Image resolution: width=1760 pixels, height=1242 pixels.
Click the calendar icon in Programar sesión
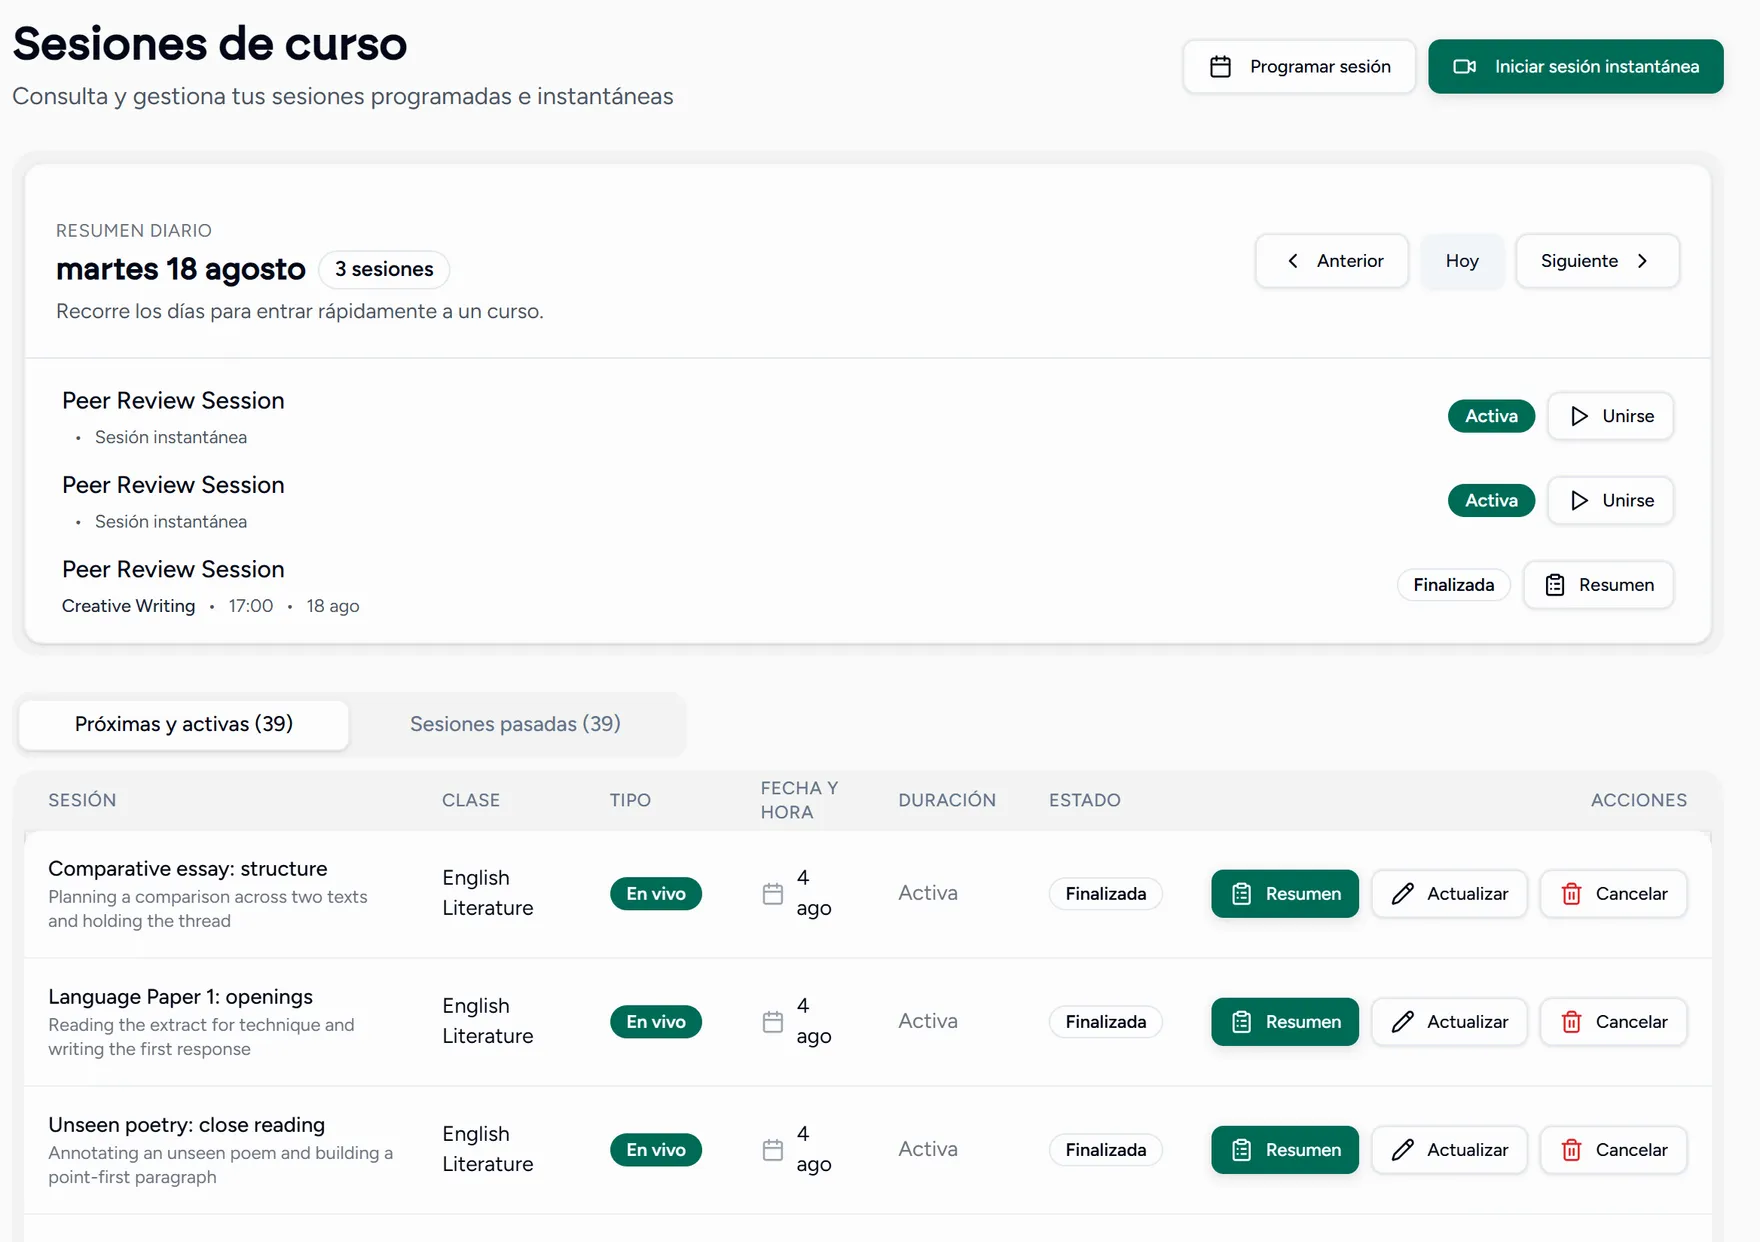(x=1220, y=67)
